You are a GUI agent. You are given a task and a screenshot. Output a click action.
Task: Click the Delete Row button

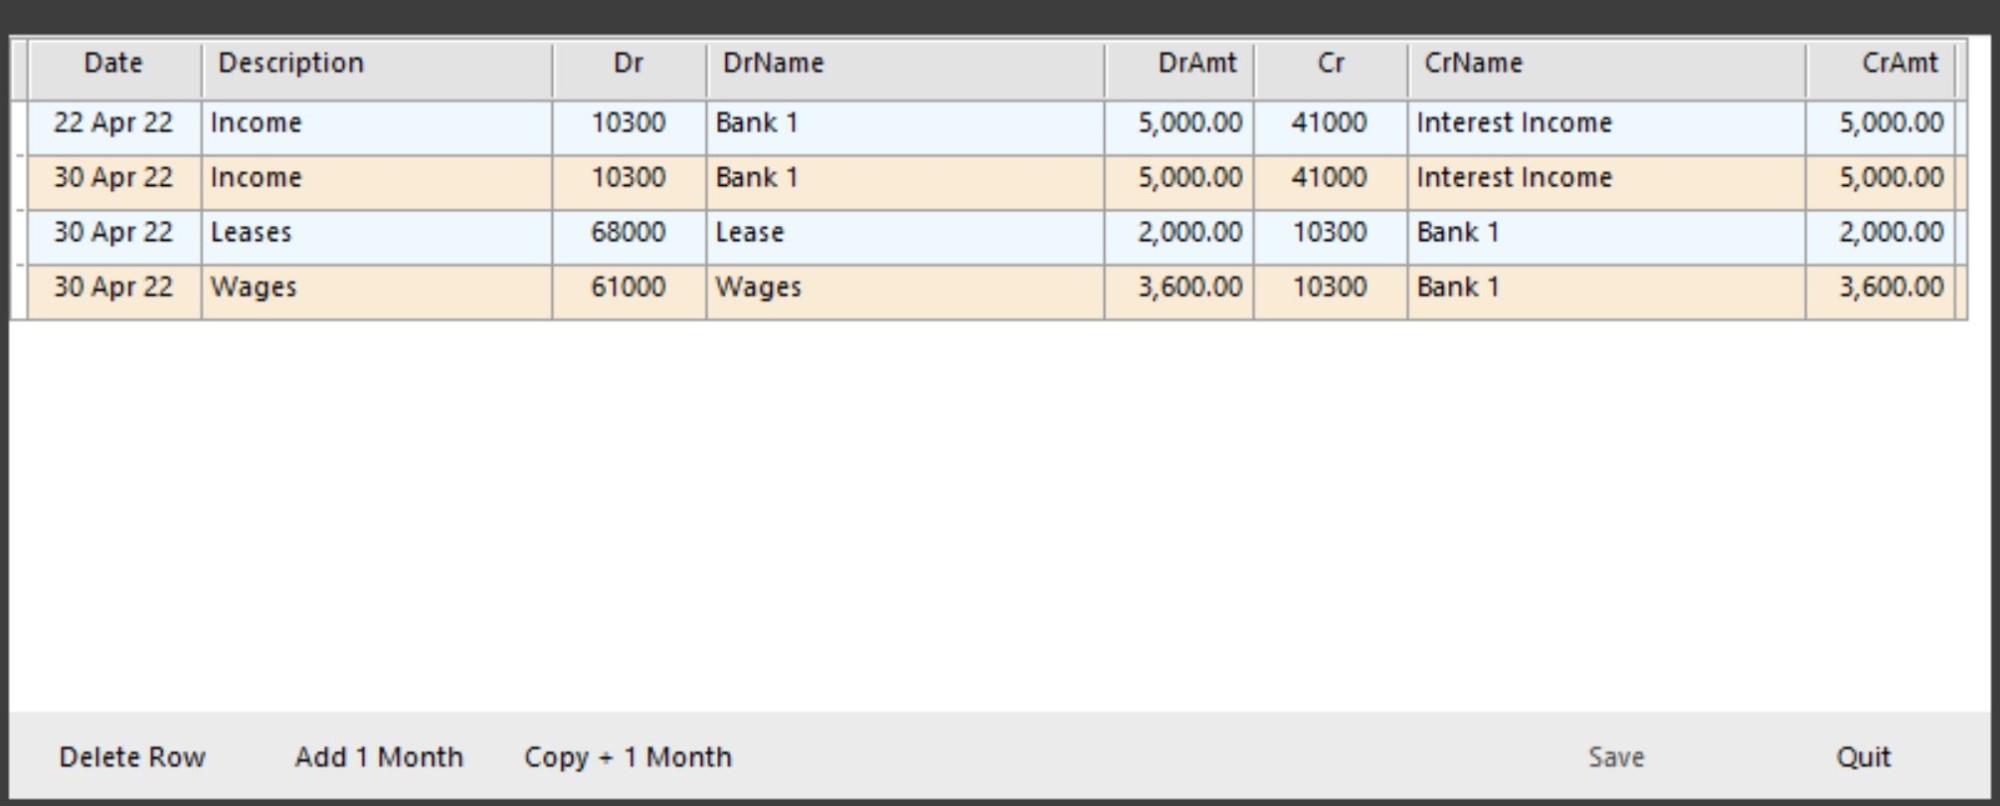(132, 757)
